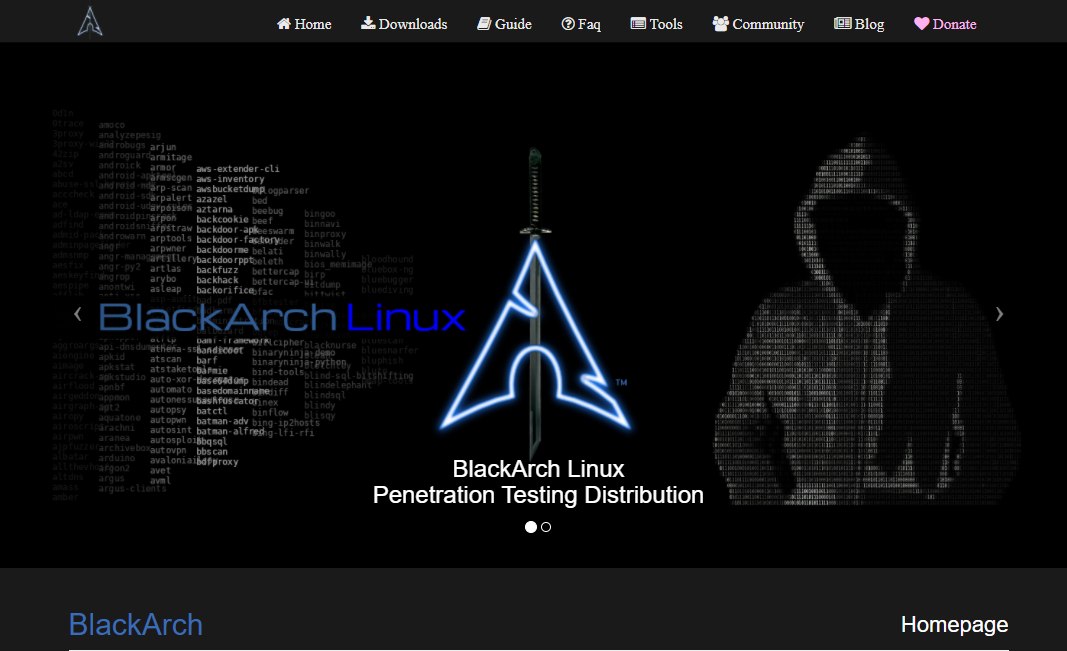Open the Faq page
The width and height of the screenshot is (1067, 651).
581,24
